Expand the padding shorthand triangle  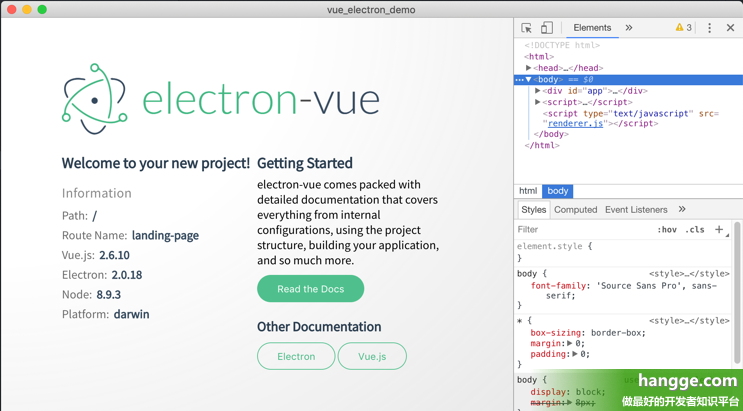click(x=575, y=354)
